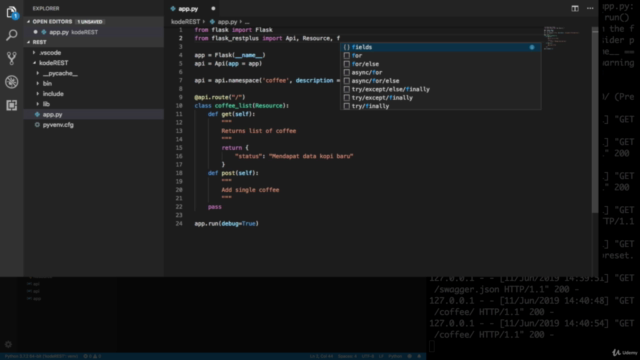This screenshot has height=360, width=640.
Task: Open the Explorer view in activity bar
Action: [x=11, y=12]
